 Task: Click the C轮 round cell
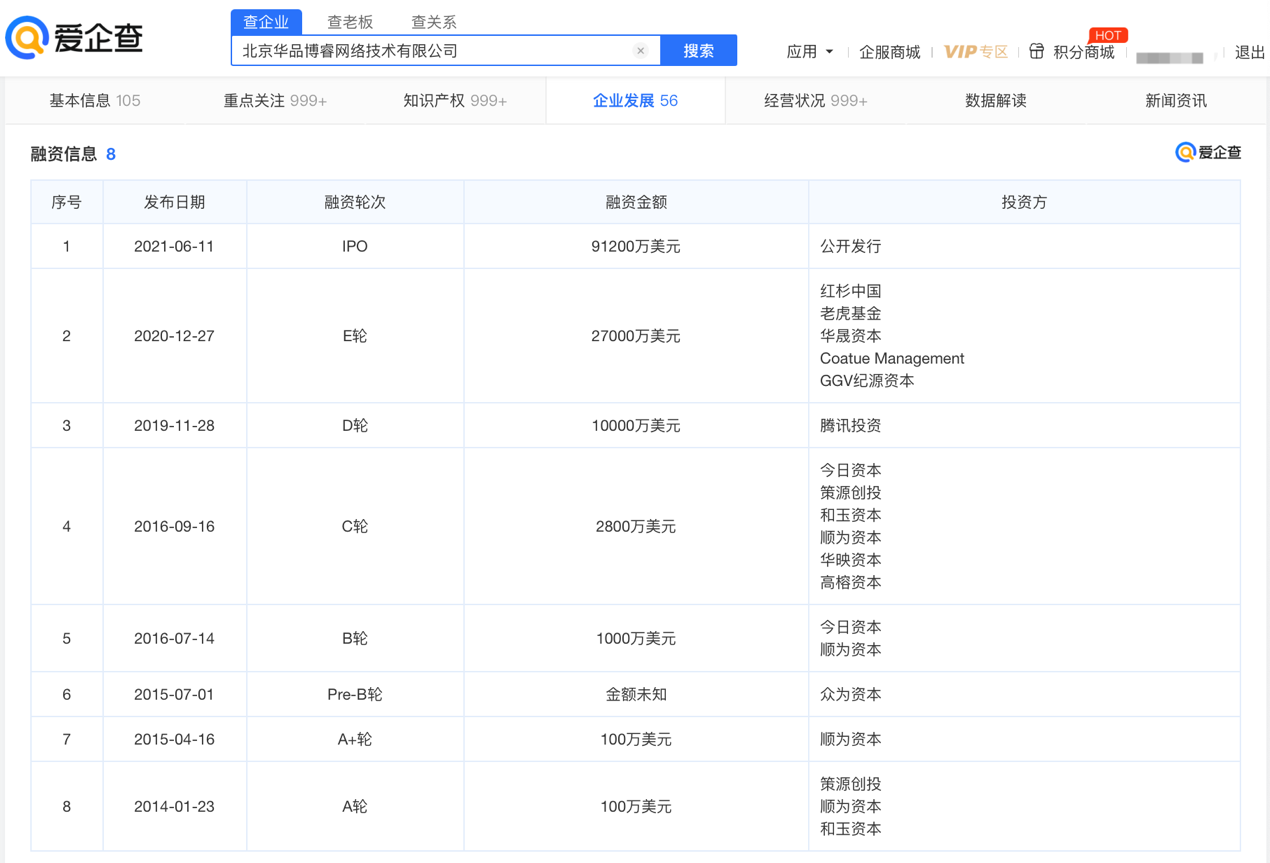pyautogui.click(x=355, y=526)
